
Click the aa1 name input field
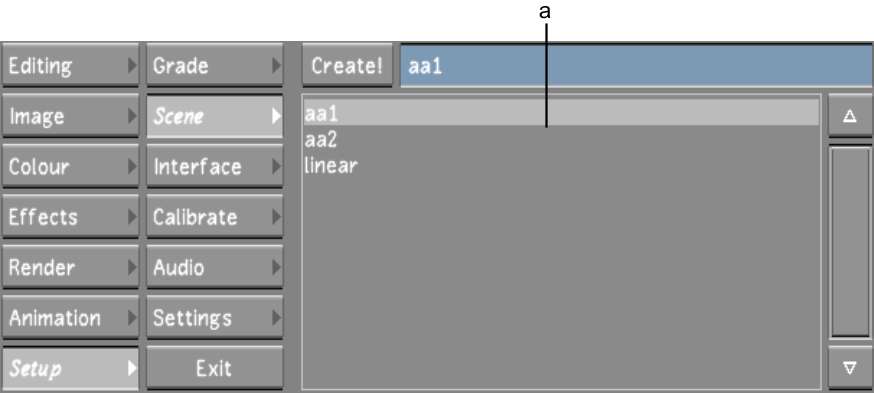pos(637,66)
